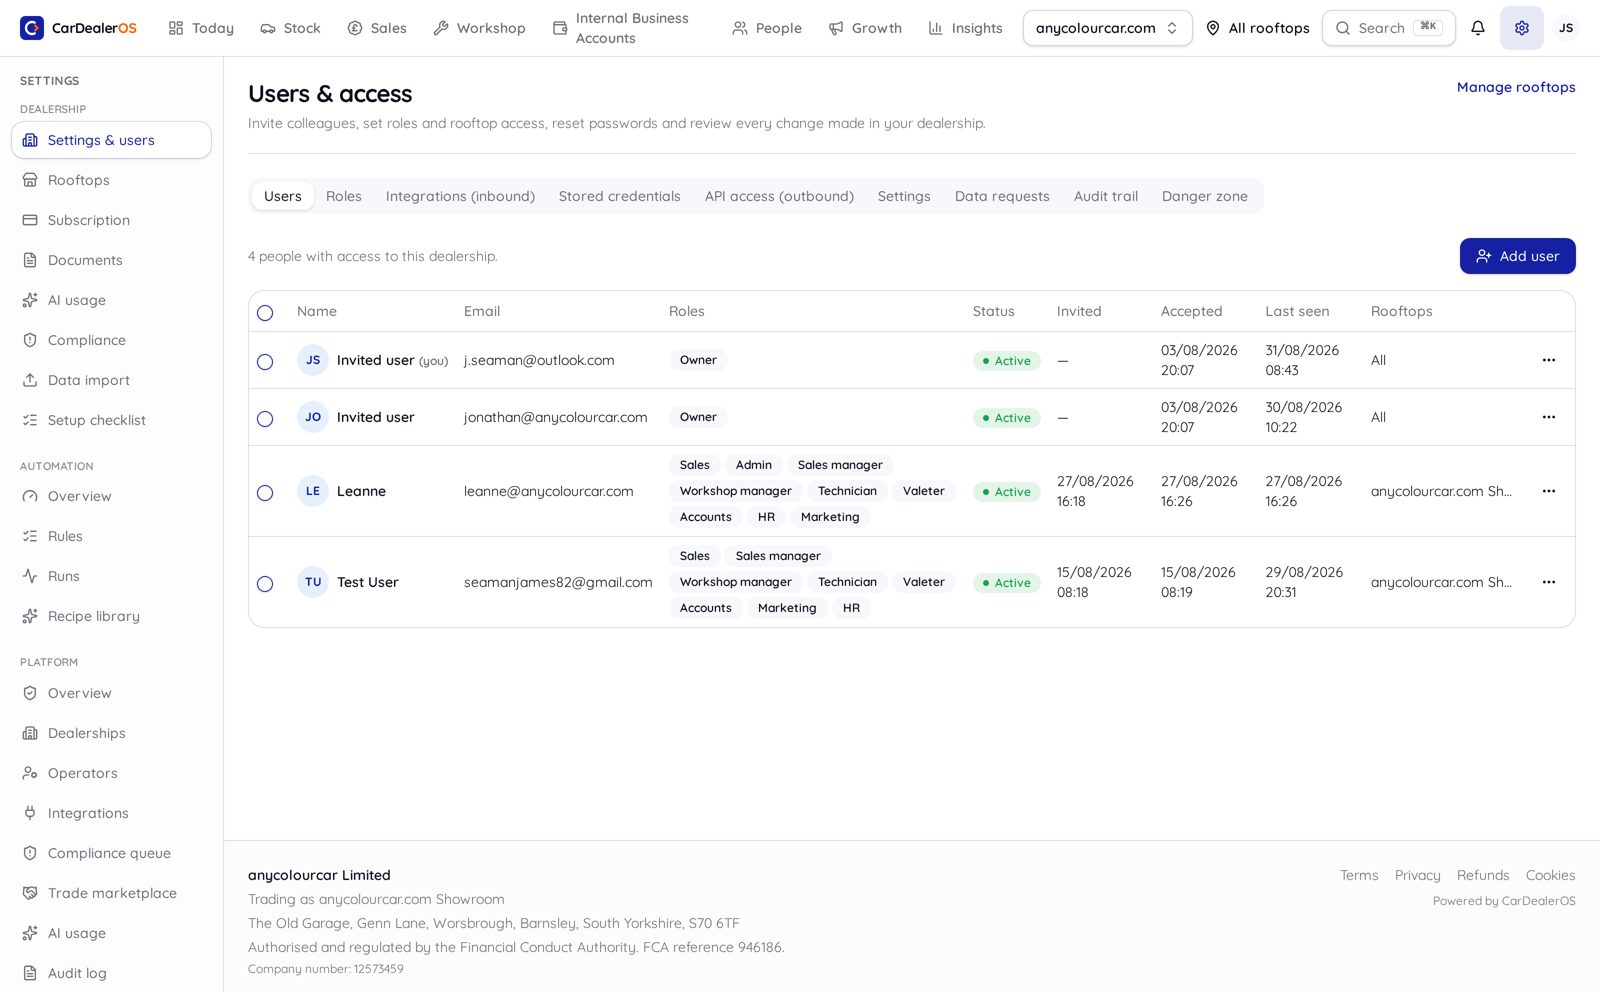Viewport: 1600px width, 992px height.
Task: Click the CarDealerOS logo
Action: (x=78, y=28)
